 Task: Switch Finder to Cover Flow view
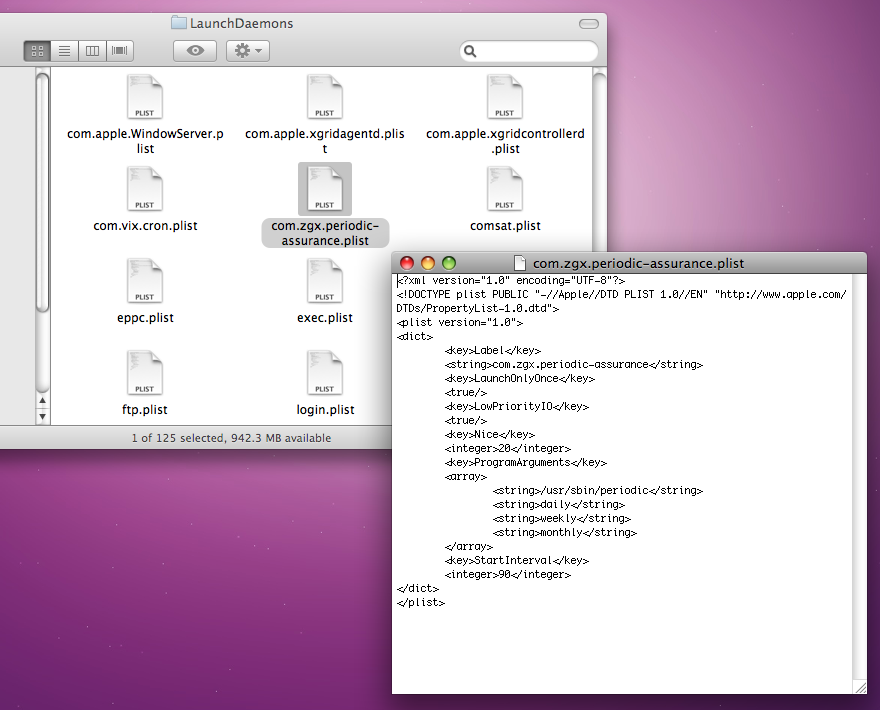pyautogui.click(x=120, y=51)
